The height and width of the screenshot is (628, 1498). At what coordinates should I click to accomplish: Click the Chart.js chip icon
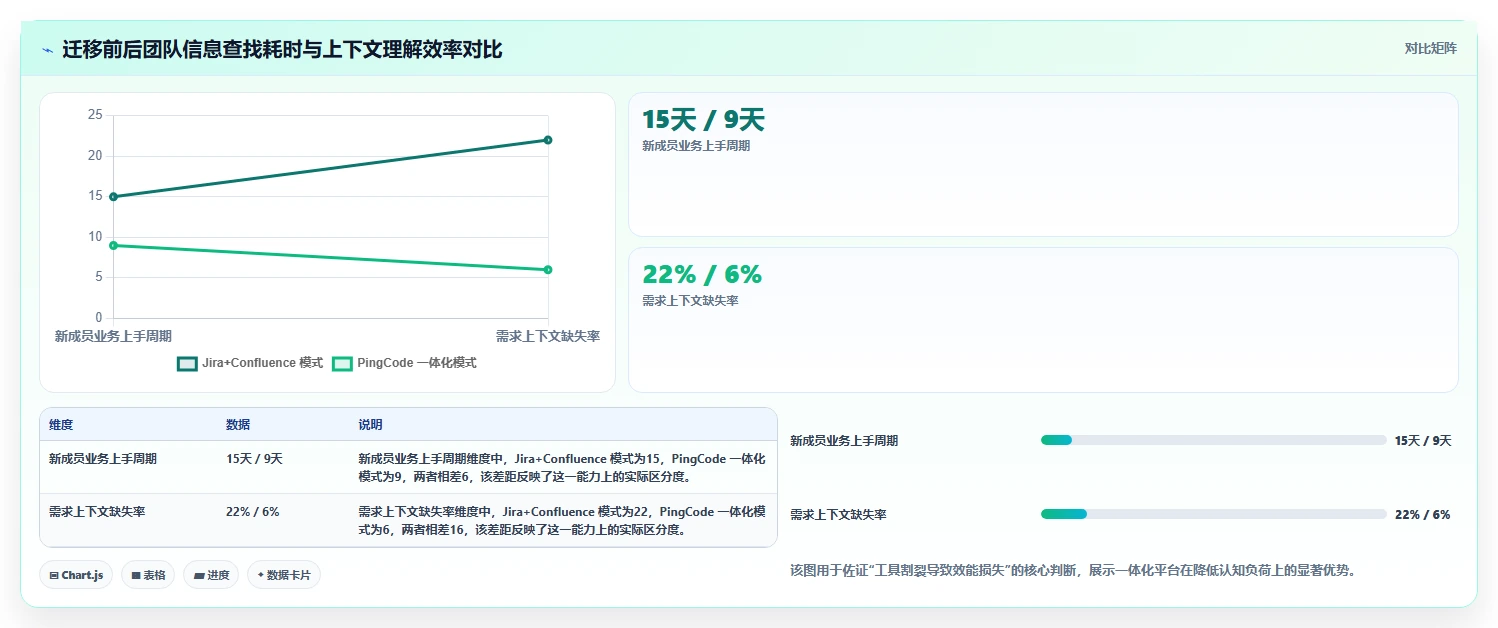tap(54, 575)
